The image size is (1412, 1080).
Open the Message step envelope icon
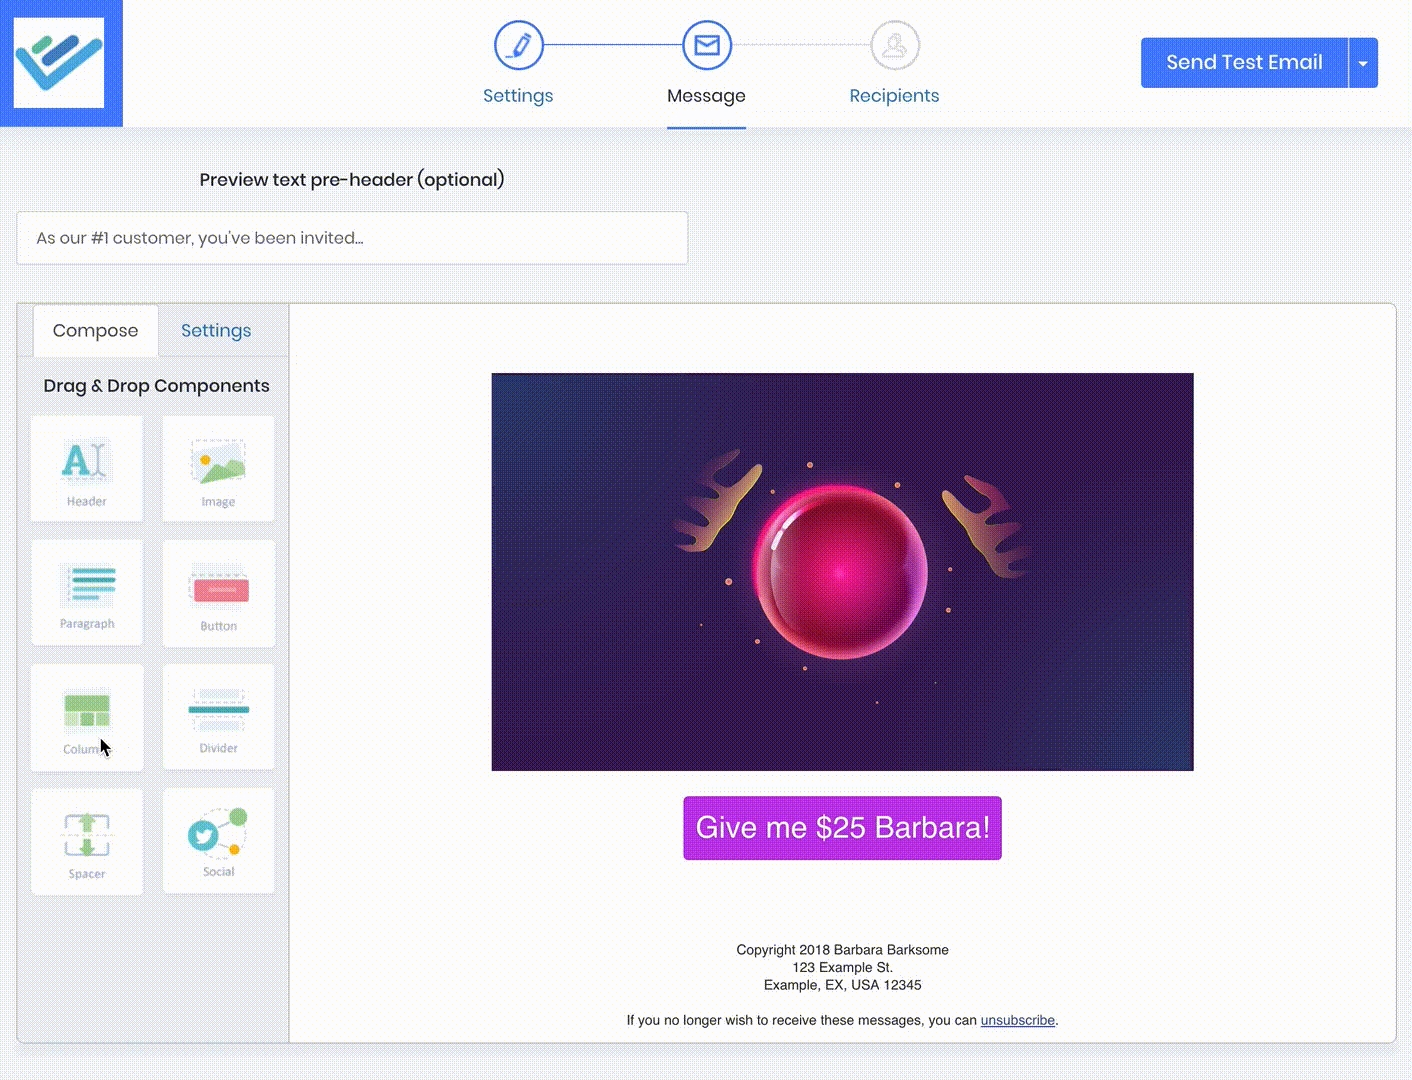click(707, 46)
